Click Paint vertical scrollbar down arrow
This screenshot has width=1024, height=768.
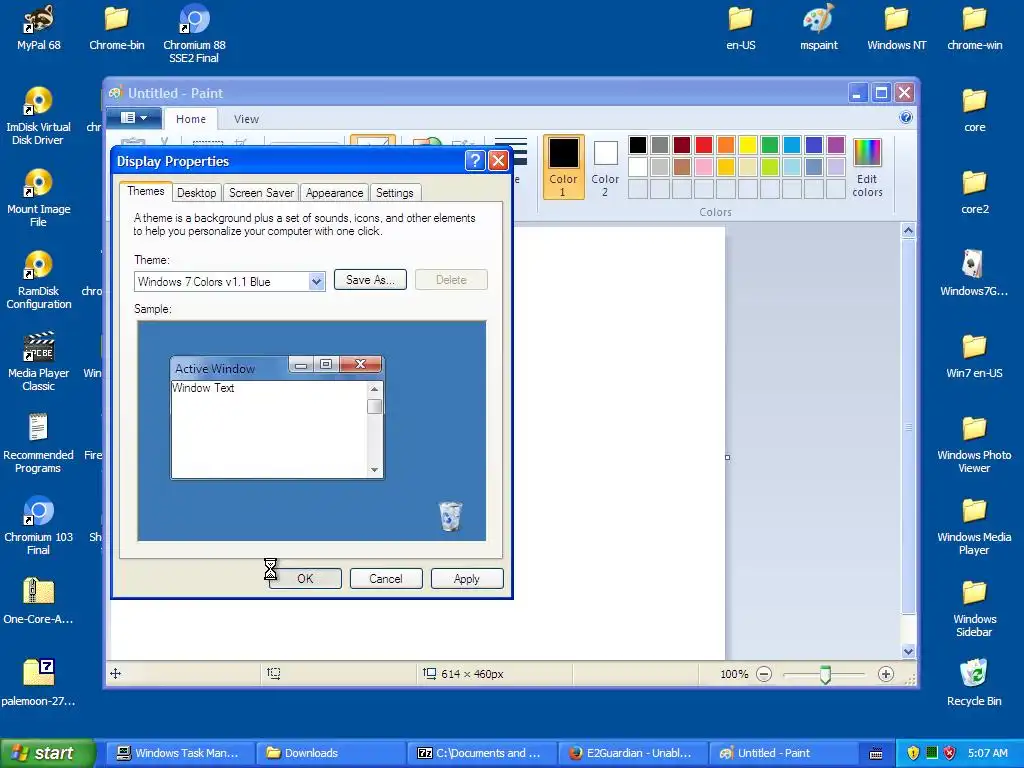[908, 651]
